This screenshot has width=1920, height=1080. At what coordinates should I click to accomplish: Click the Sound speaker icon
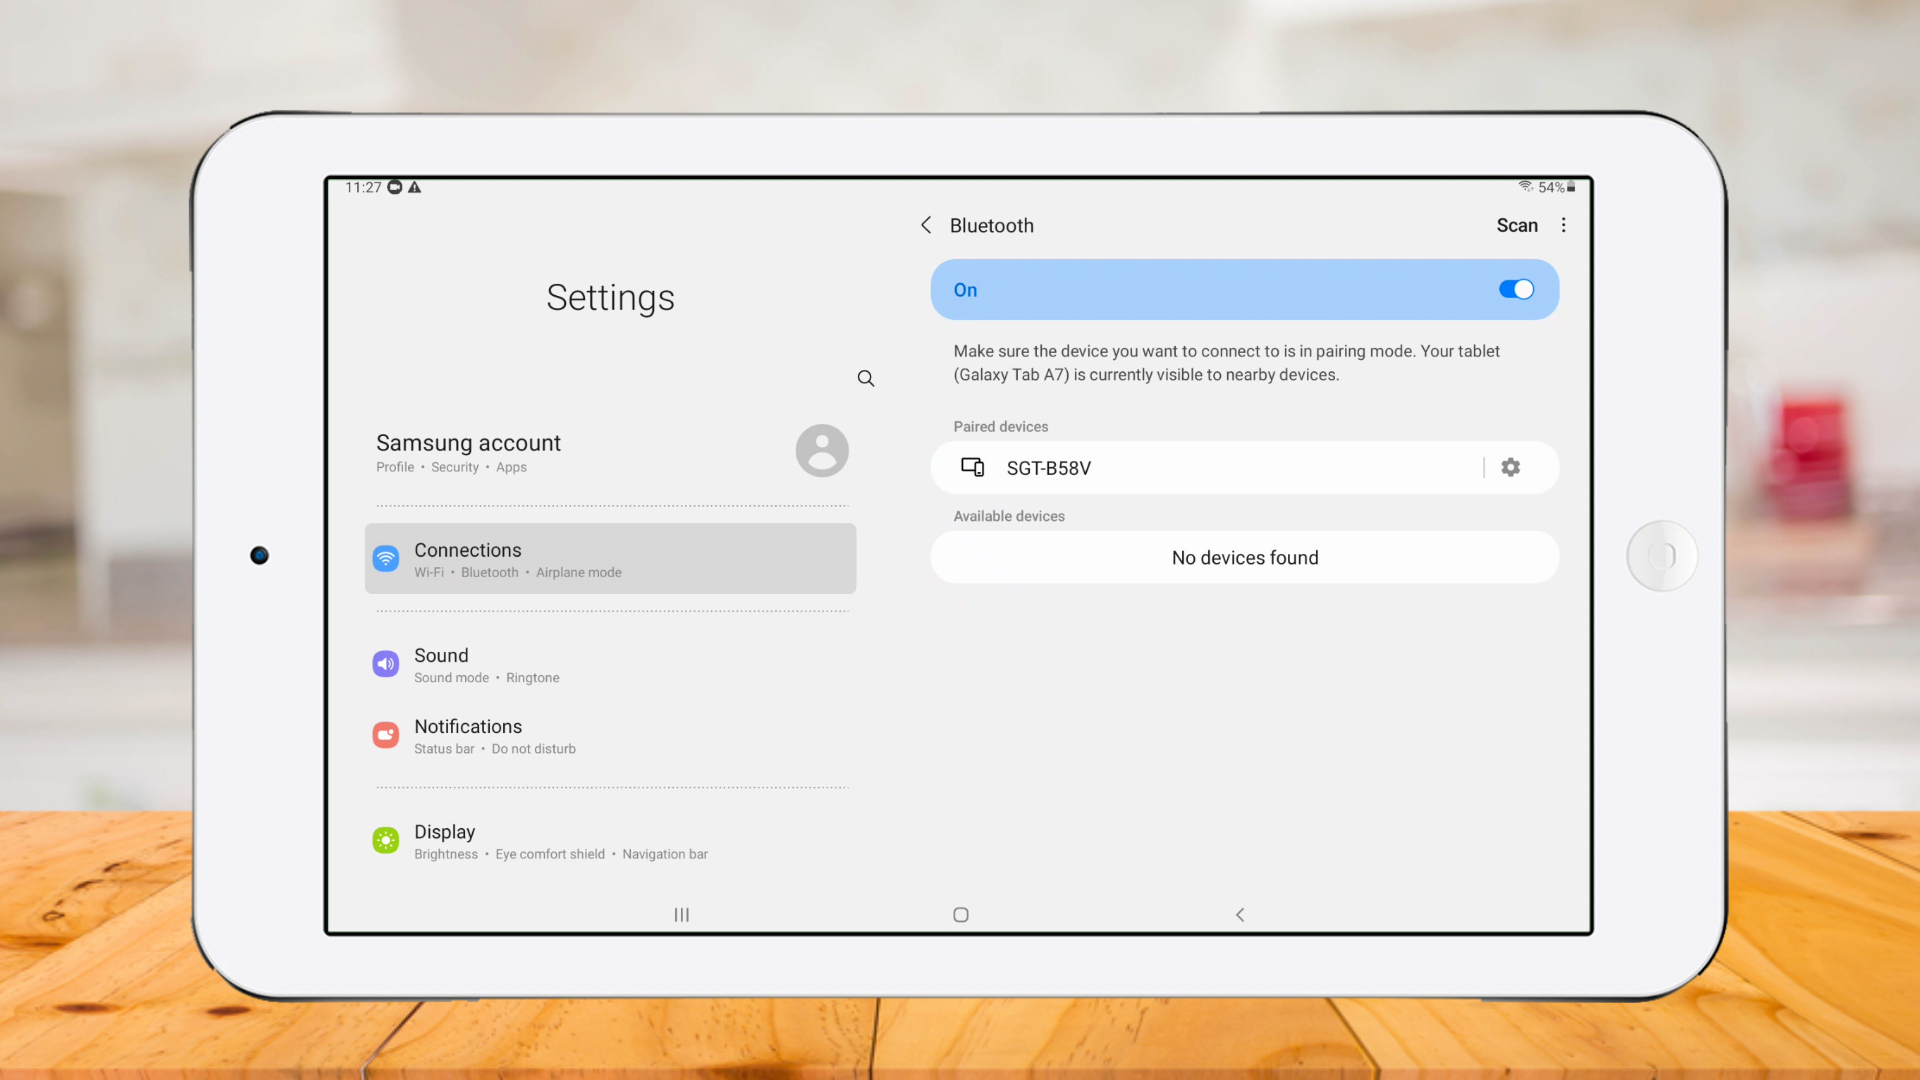pyautogui.click(x=386, y=664)
